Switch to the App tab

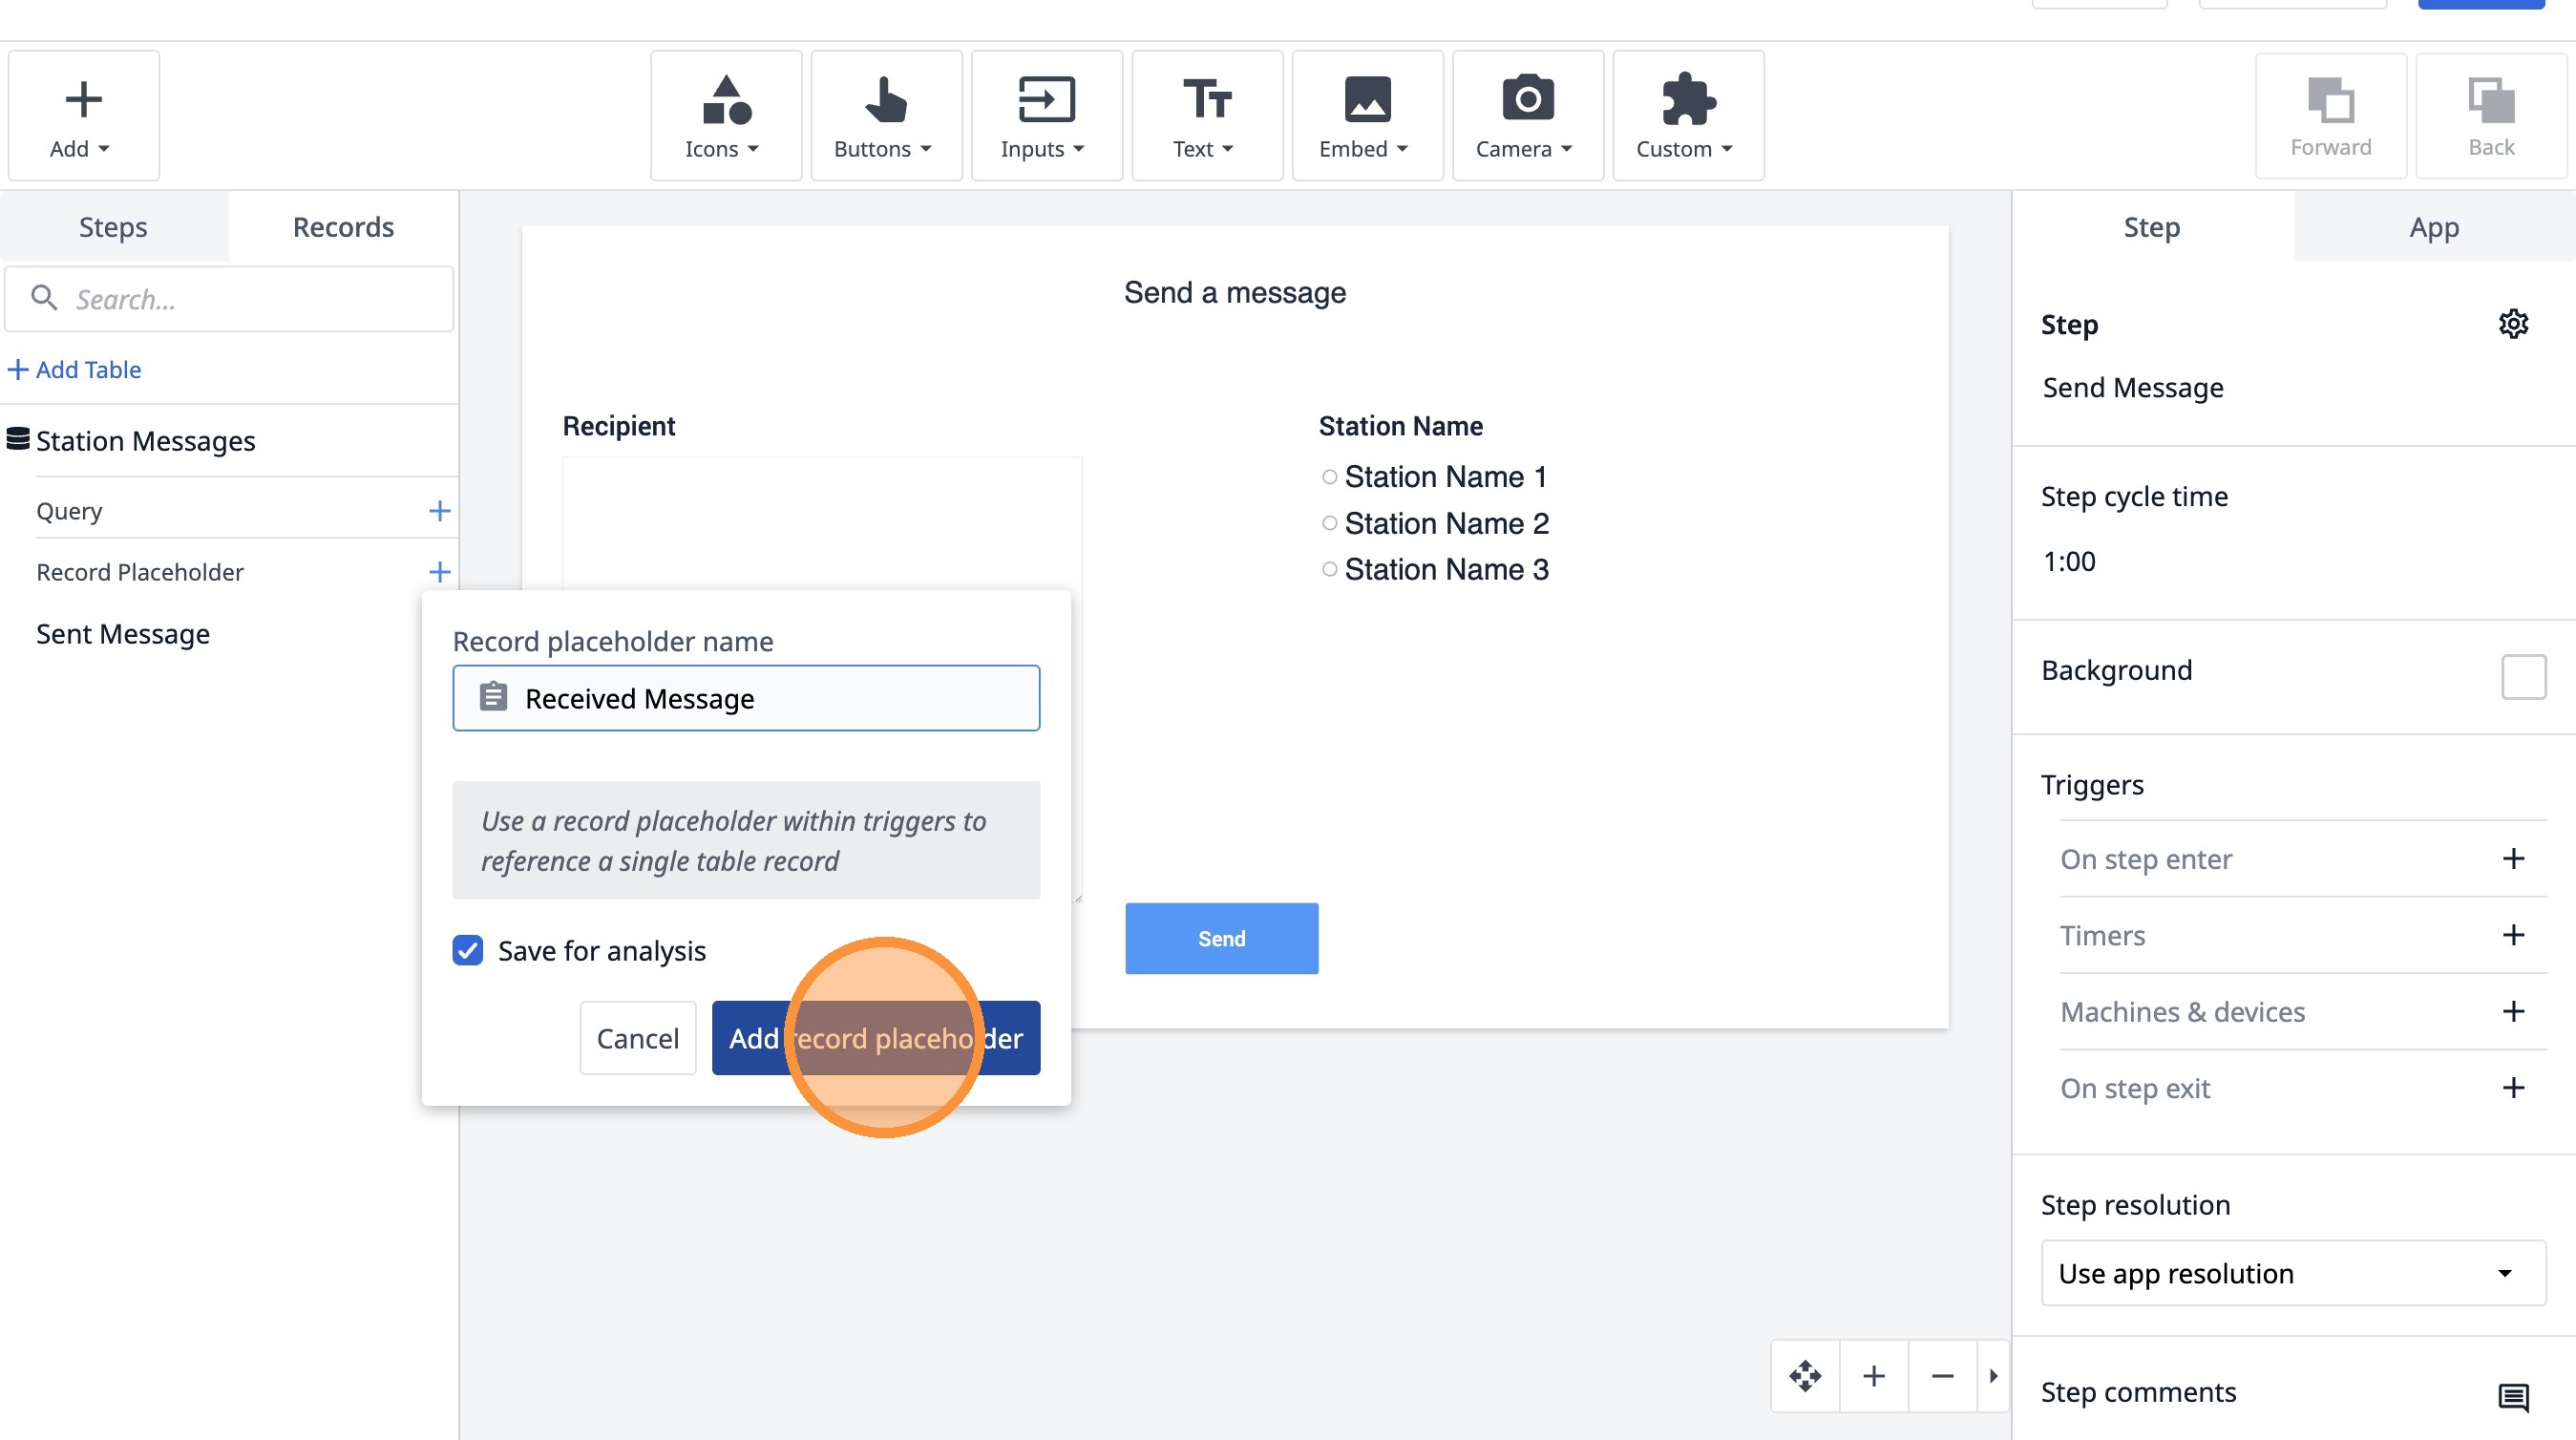click(x=2433, y=227)
